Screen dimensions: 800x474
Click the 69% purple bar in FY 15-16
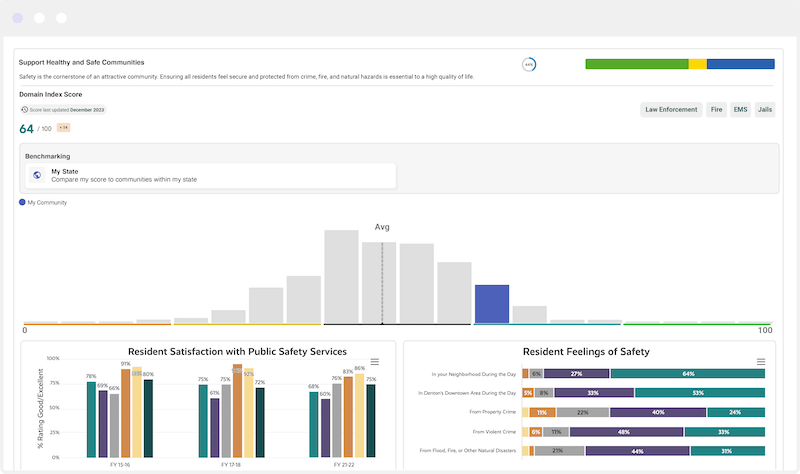click(103, 423)
